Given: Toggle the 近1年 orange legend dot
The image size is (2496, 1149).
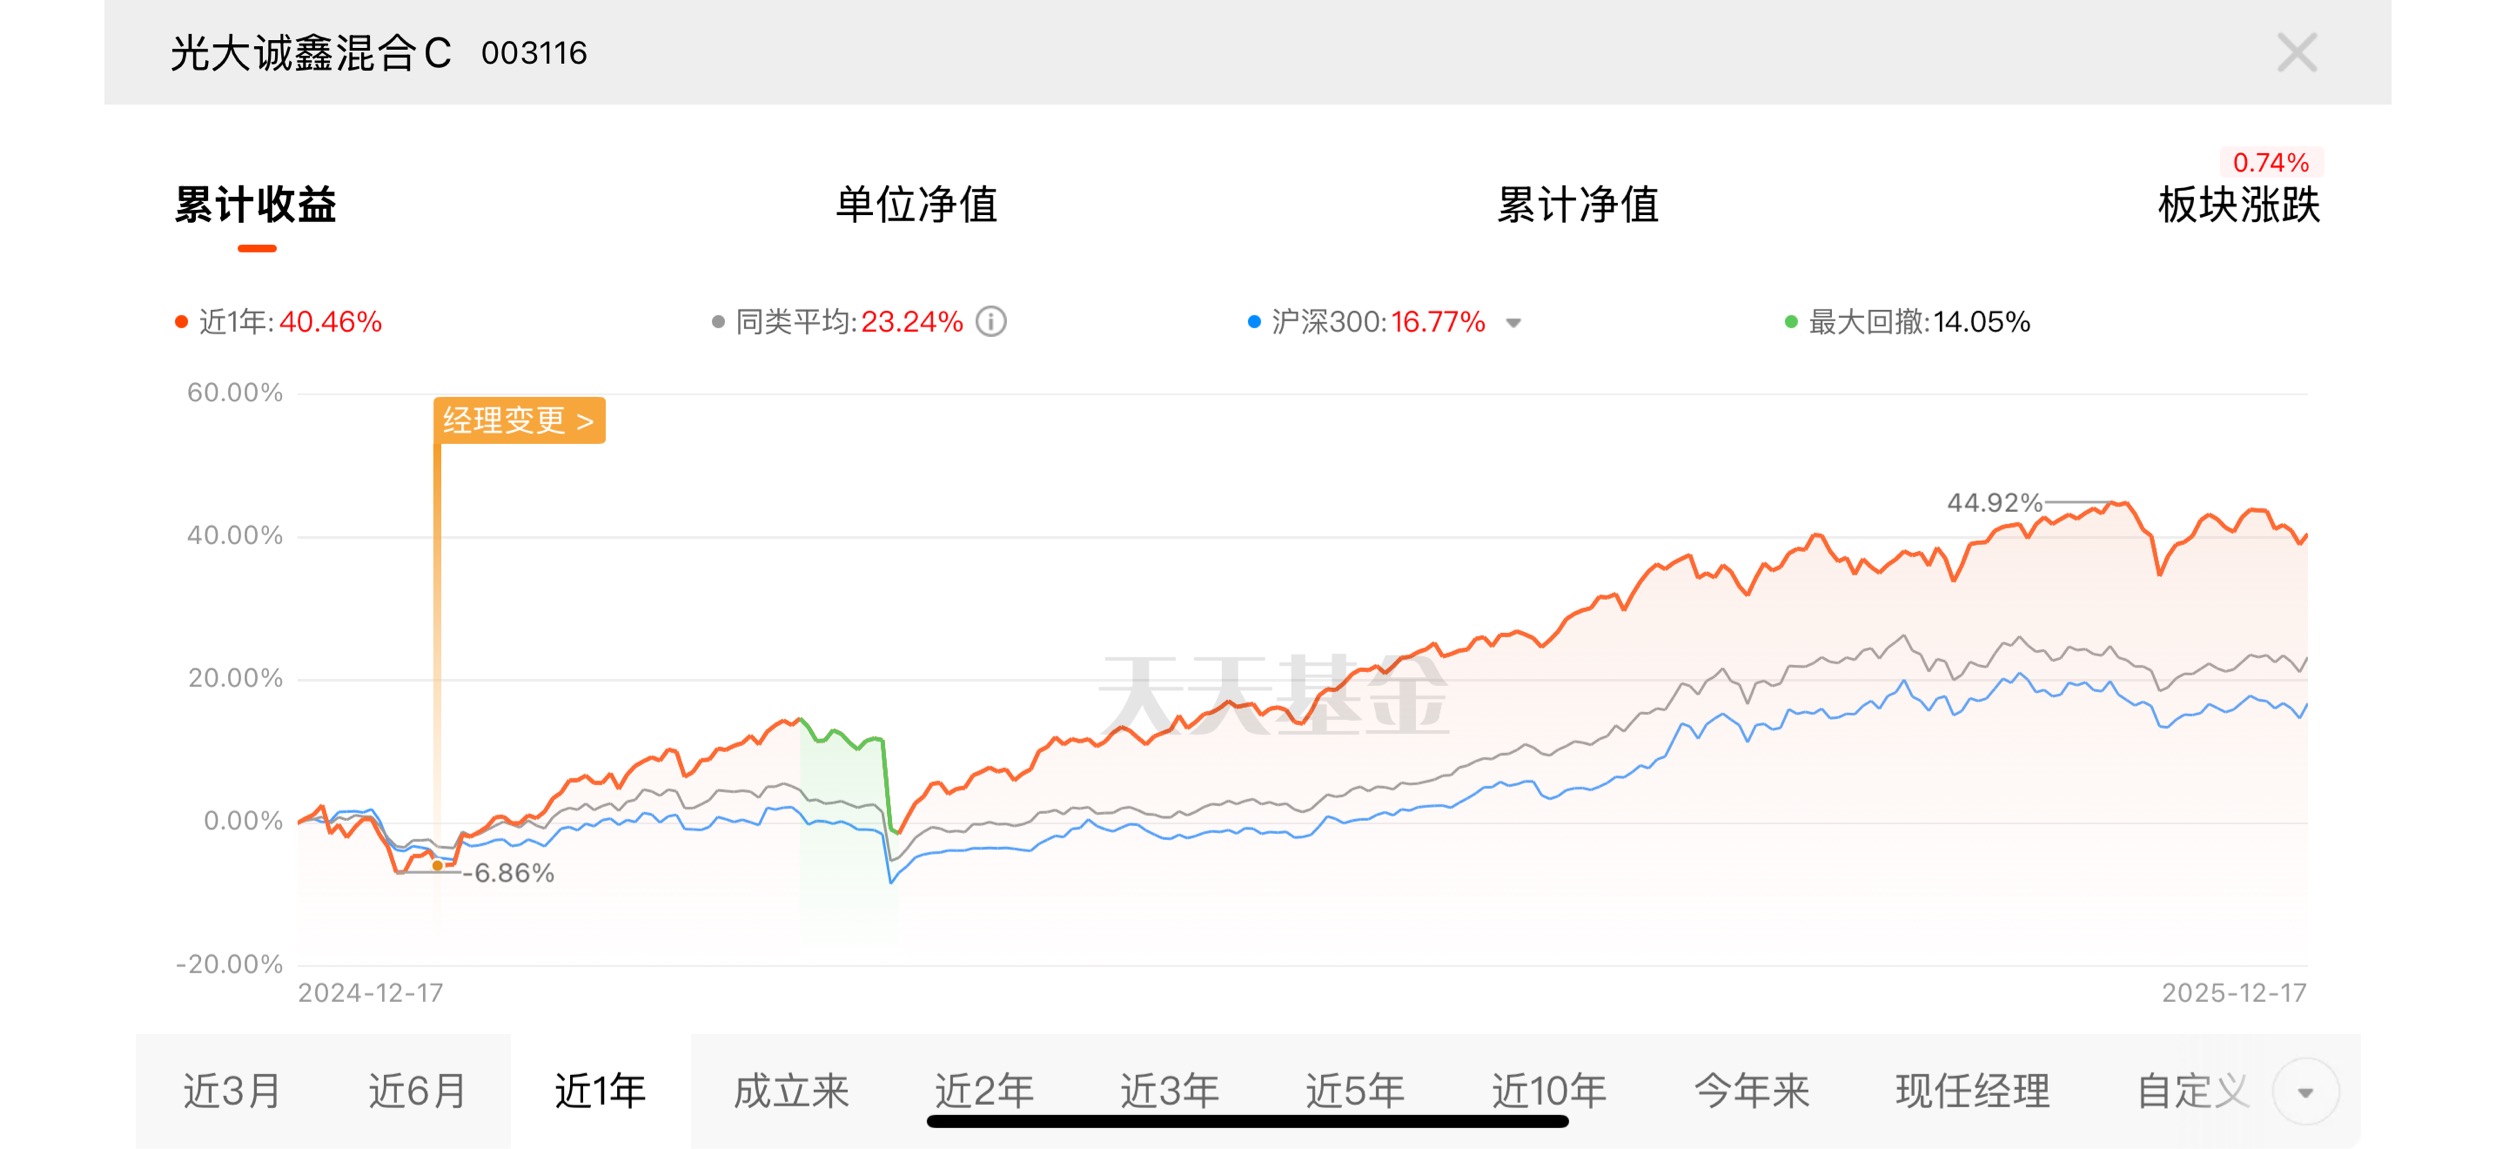Looking at the screenshot, I should 181,322.
